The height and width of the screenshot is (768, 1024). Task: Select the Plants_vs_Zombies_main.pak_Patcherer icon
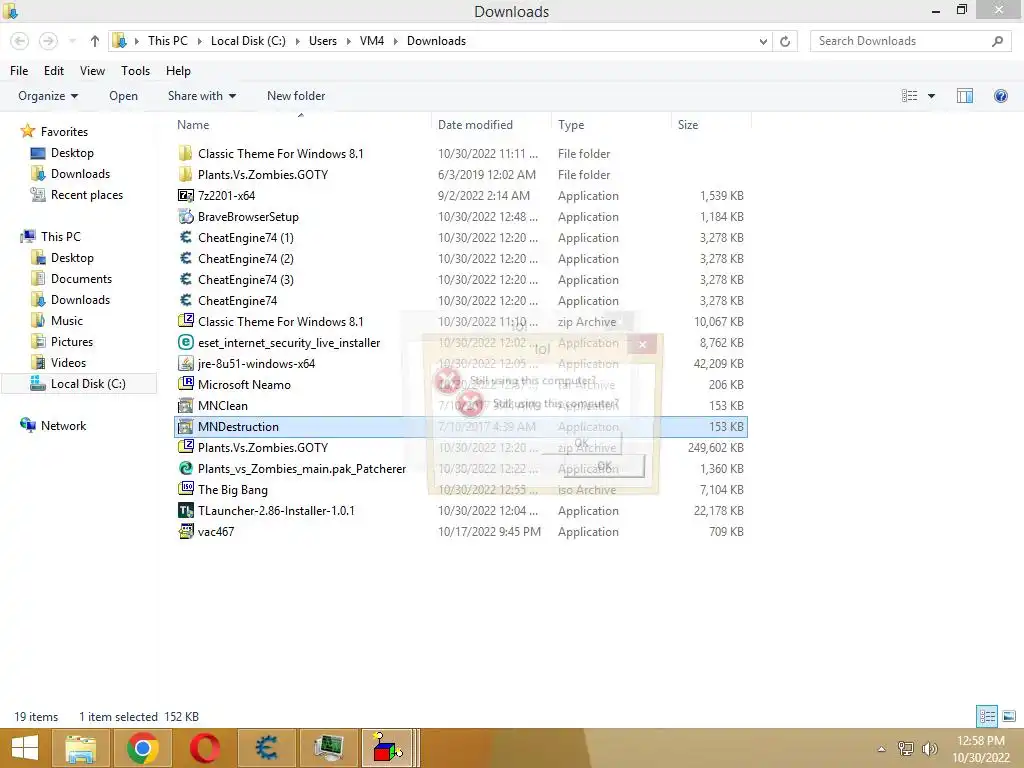point(185,468)
